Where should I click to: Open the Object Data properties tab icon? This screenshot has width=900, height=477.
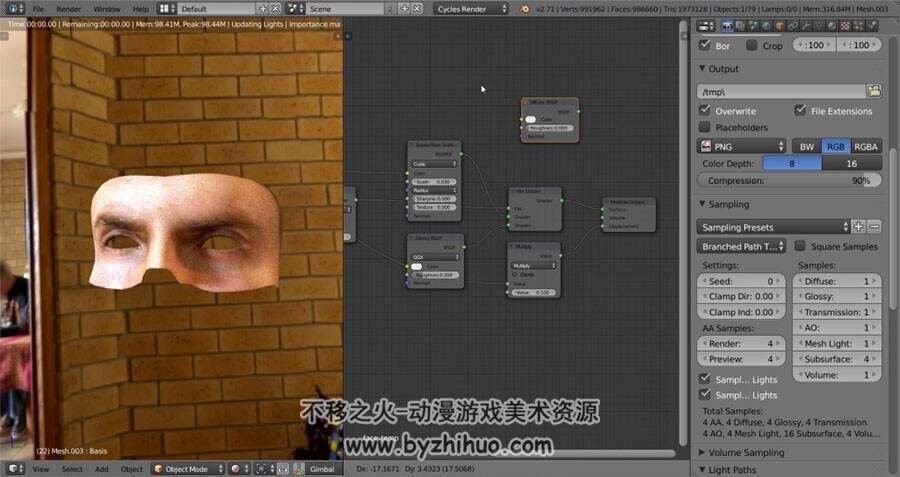click(x=819, y=26)
